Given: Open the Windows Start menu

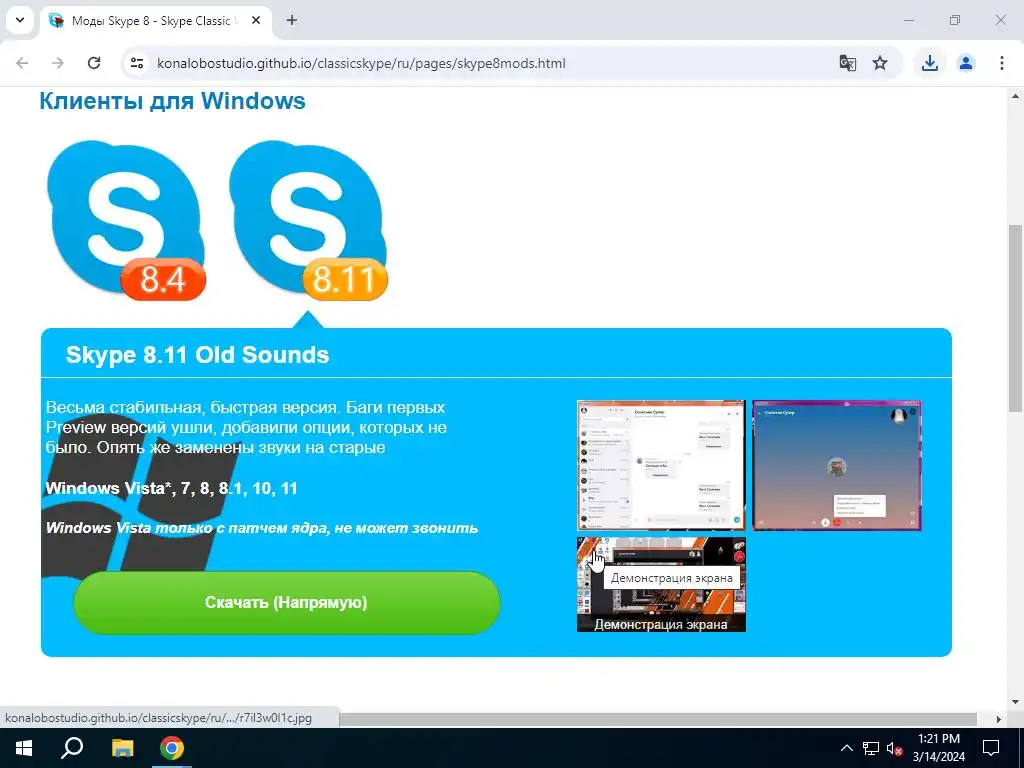Looking at the screenshot, I should click(24, 748).
